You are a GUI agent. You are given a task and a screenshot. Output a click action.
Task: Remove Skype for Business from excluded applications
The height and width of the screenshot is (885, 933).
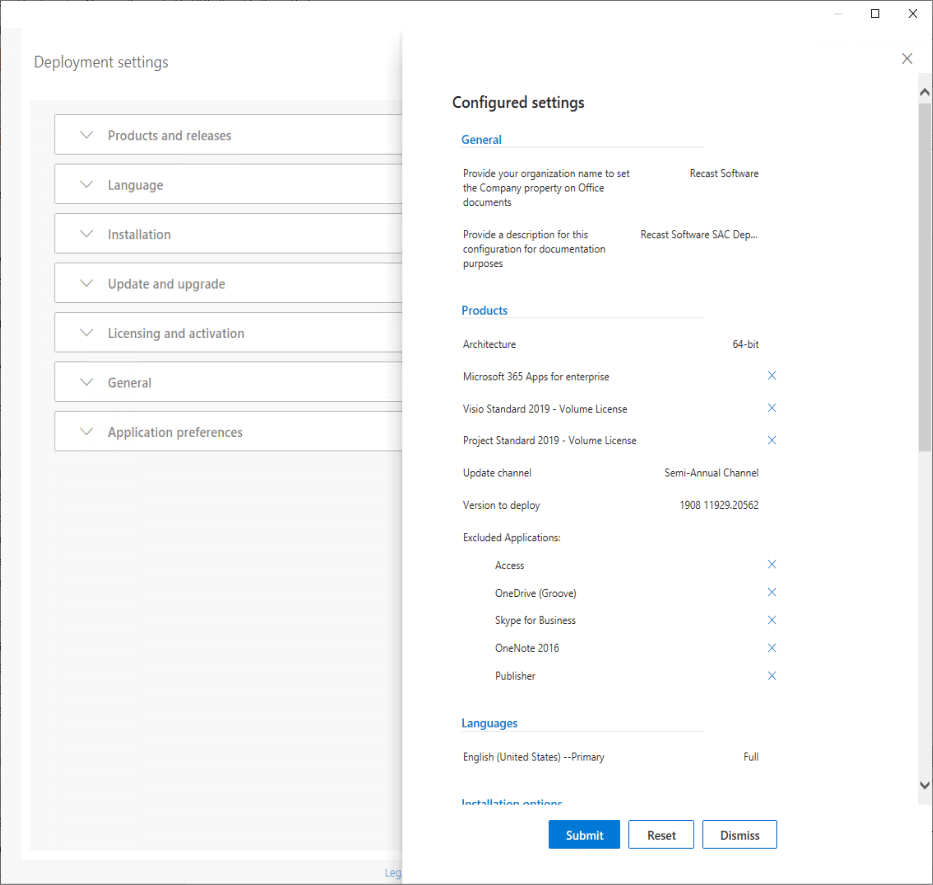pyautogui.click(x=771, y=619)
